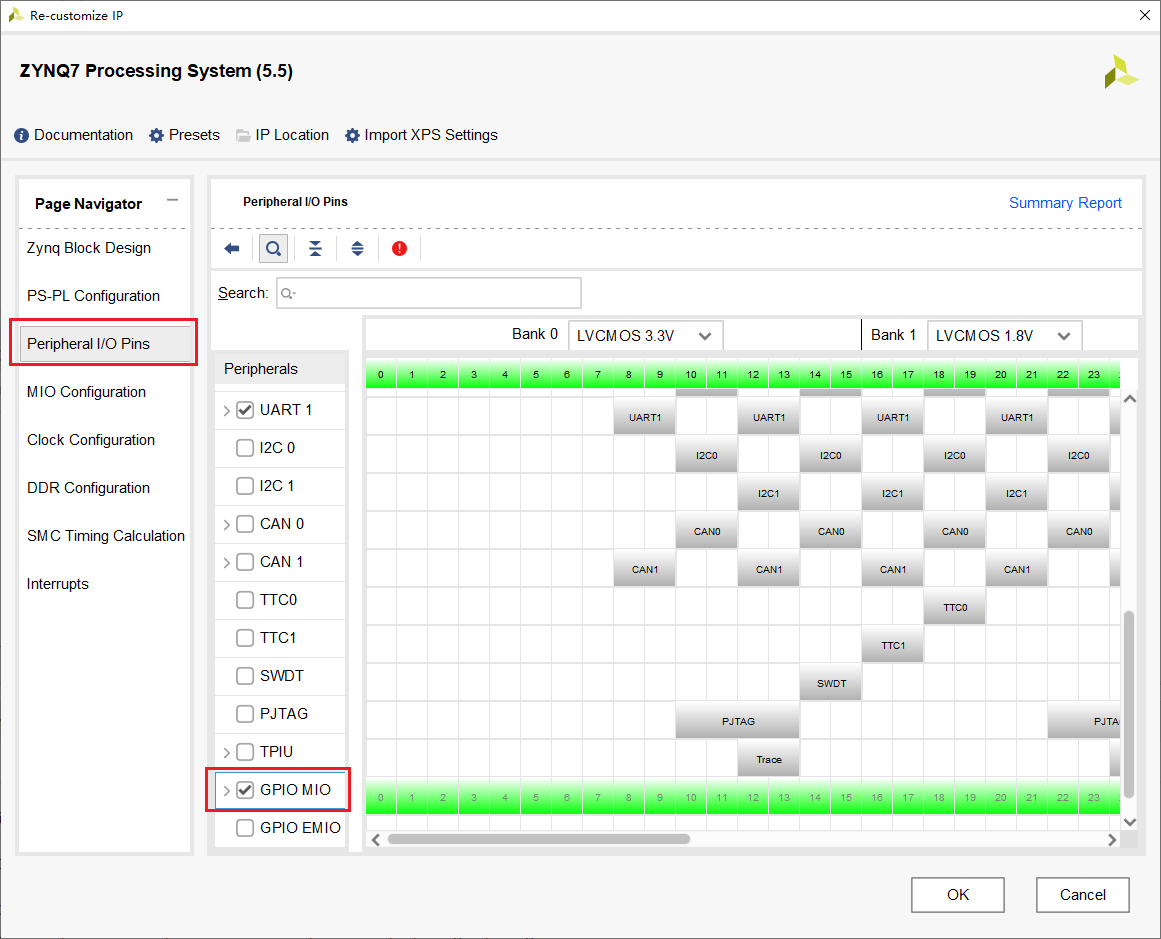The width and height of the screenshot is (1161, 939).
Task: Open Bank 1 voltage dropdown
Action: click(1004, 335)
